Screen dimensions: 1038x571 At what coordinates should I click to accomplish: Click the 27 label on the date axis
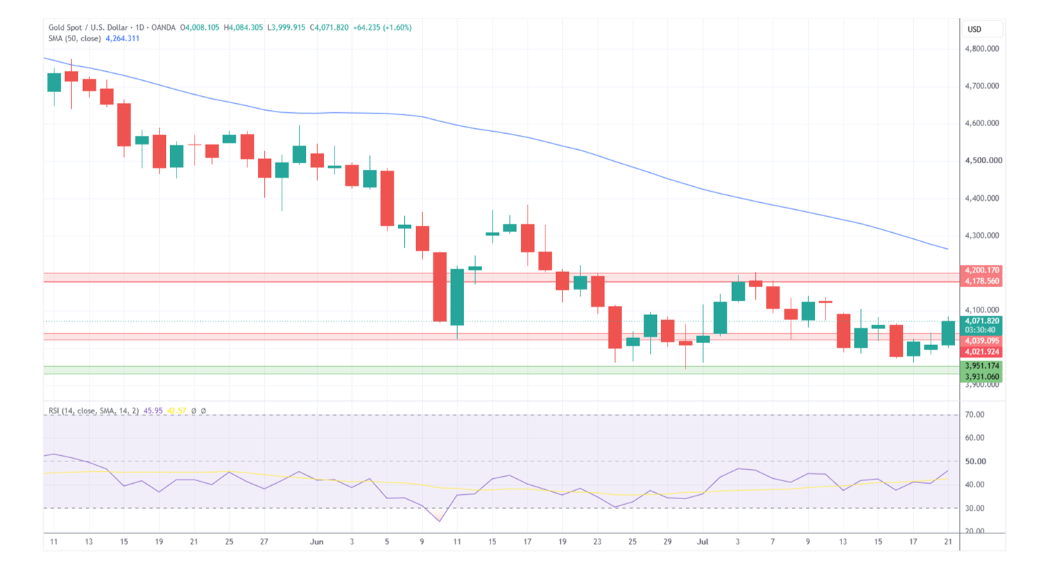(x=264, y=542)
